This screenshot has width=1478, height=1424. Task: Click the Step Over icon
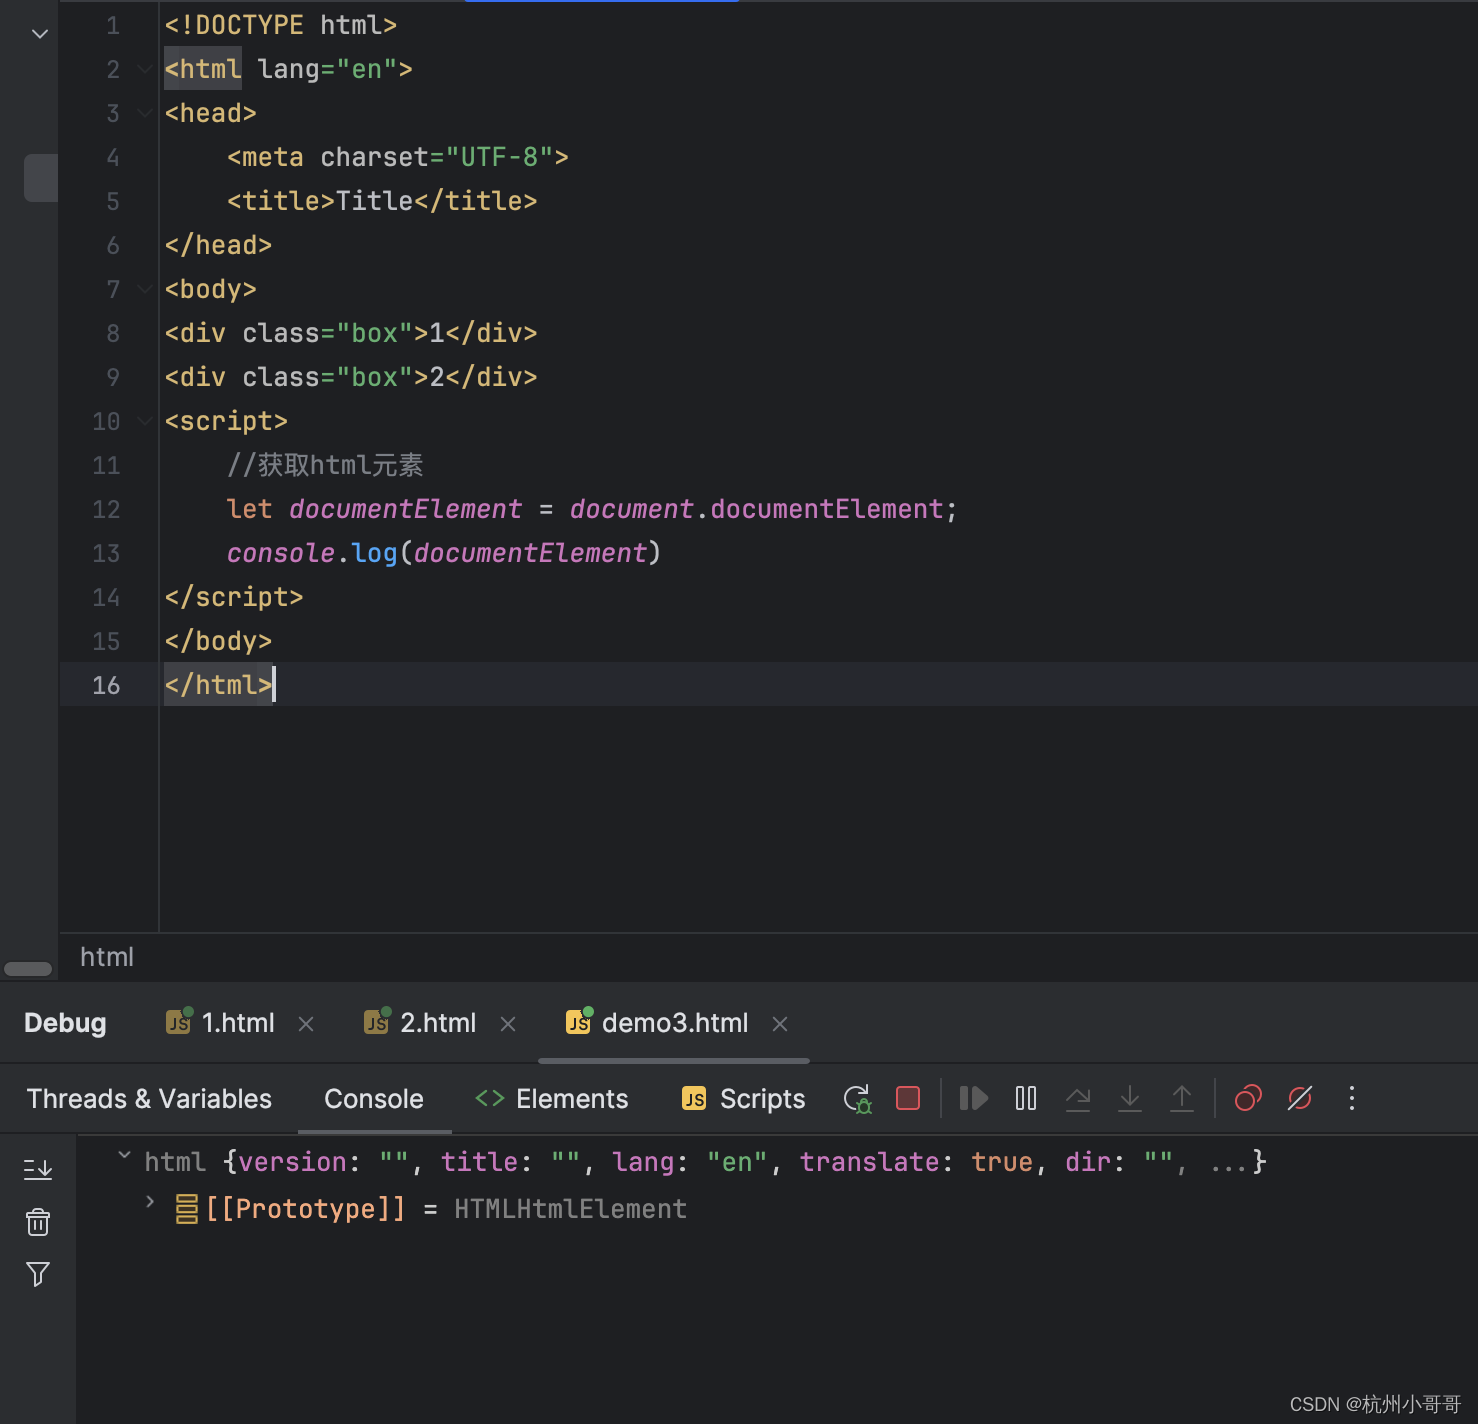coord(1078,1098)
